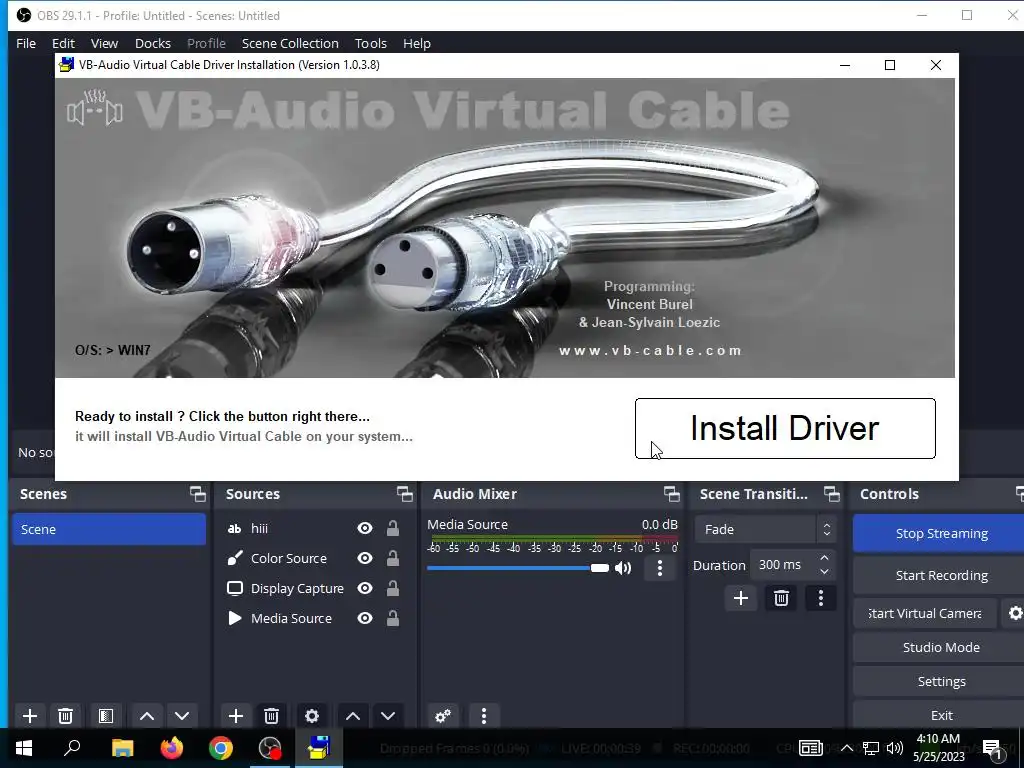Open Windows taskbar search
Screen dimensions: 1024x768
tap(72, 748)
